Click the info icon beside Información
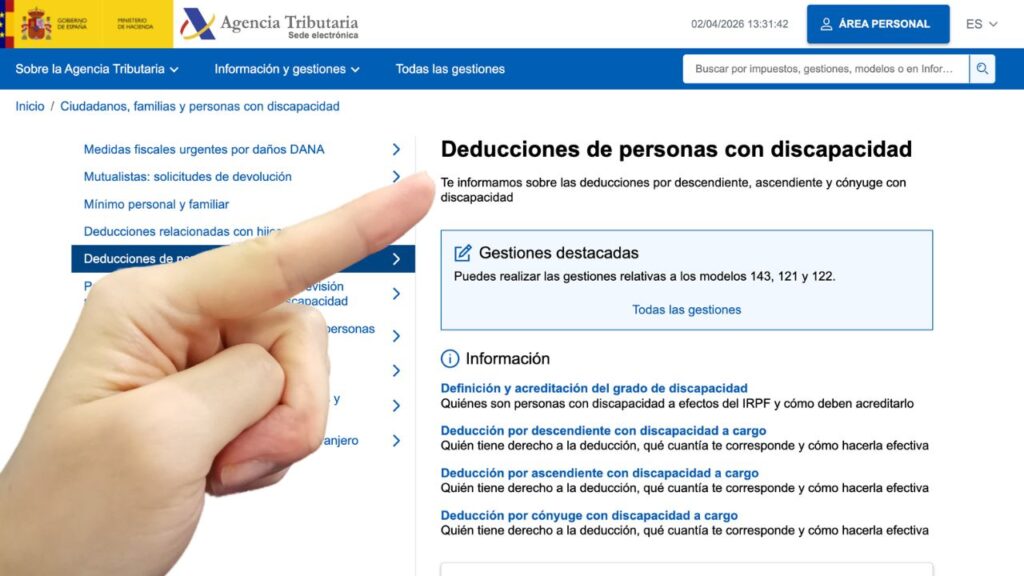Screen dimensions: 1024x576 pos(449,359)
